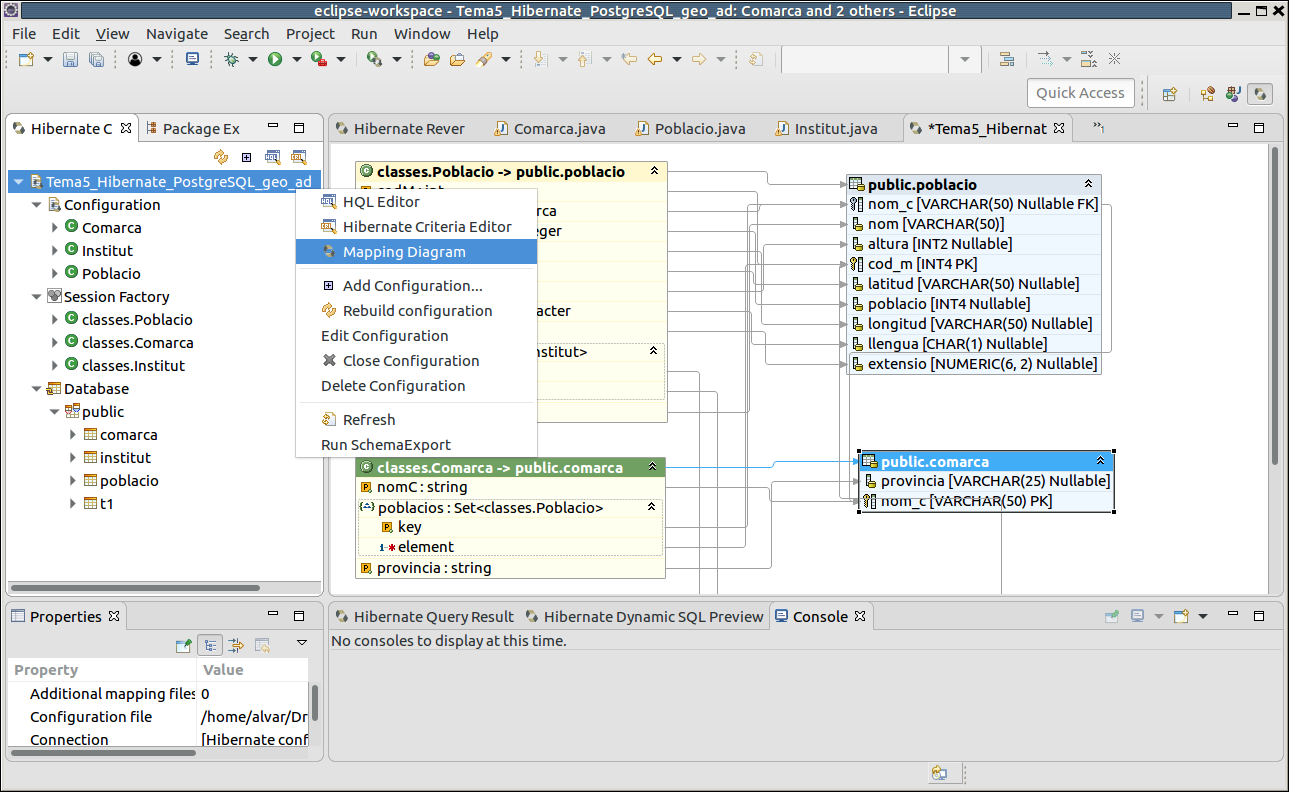Image resolution: width=1289 pixels, height=792 pixels.
Task: Open Hibernate Criteria editor icon in panel toolbar
Action: pyautogui.click(x=298, y=157)
